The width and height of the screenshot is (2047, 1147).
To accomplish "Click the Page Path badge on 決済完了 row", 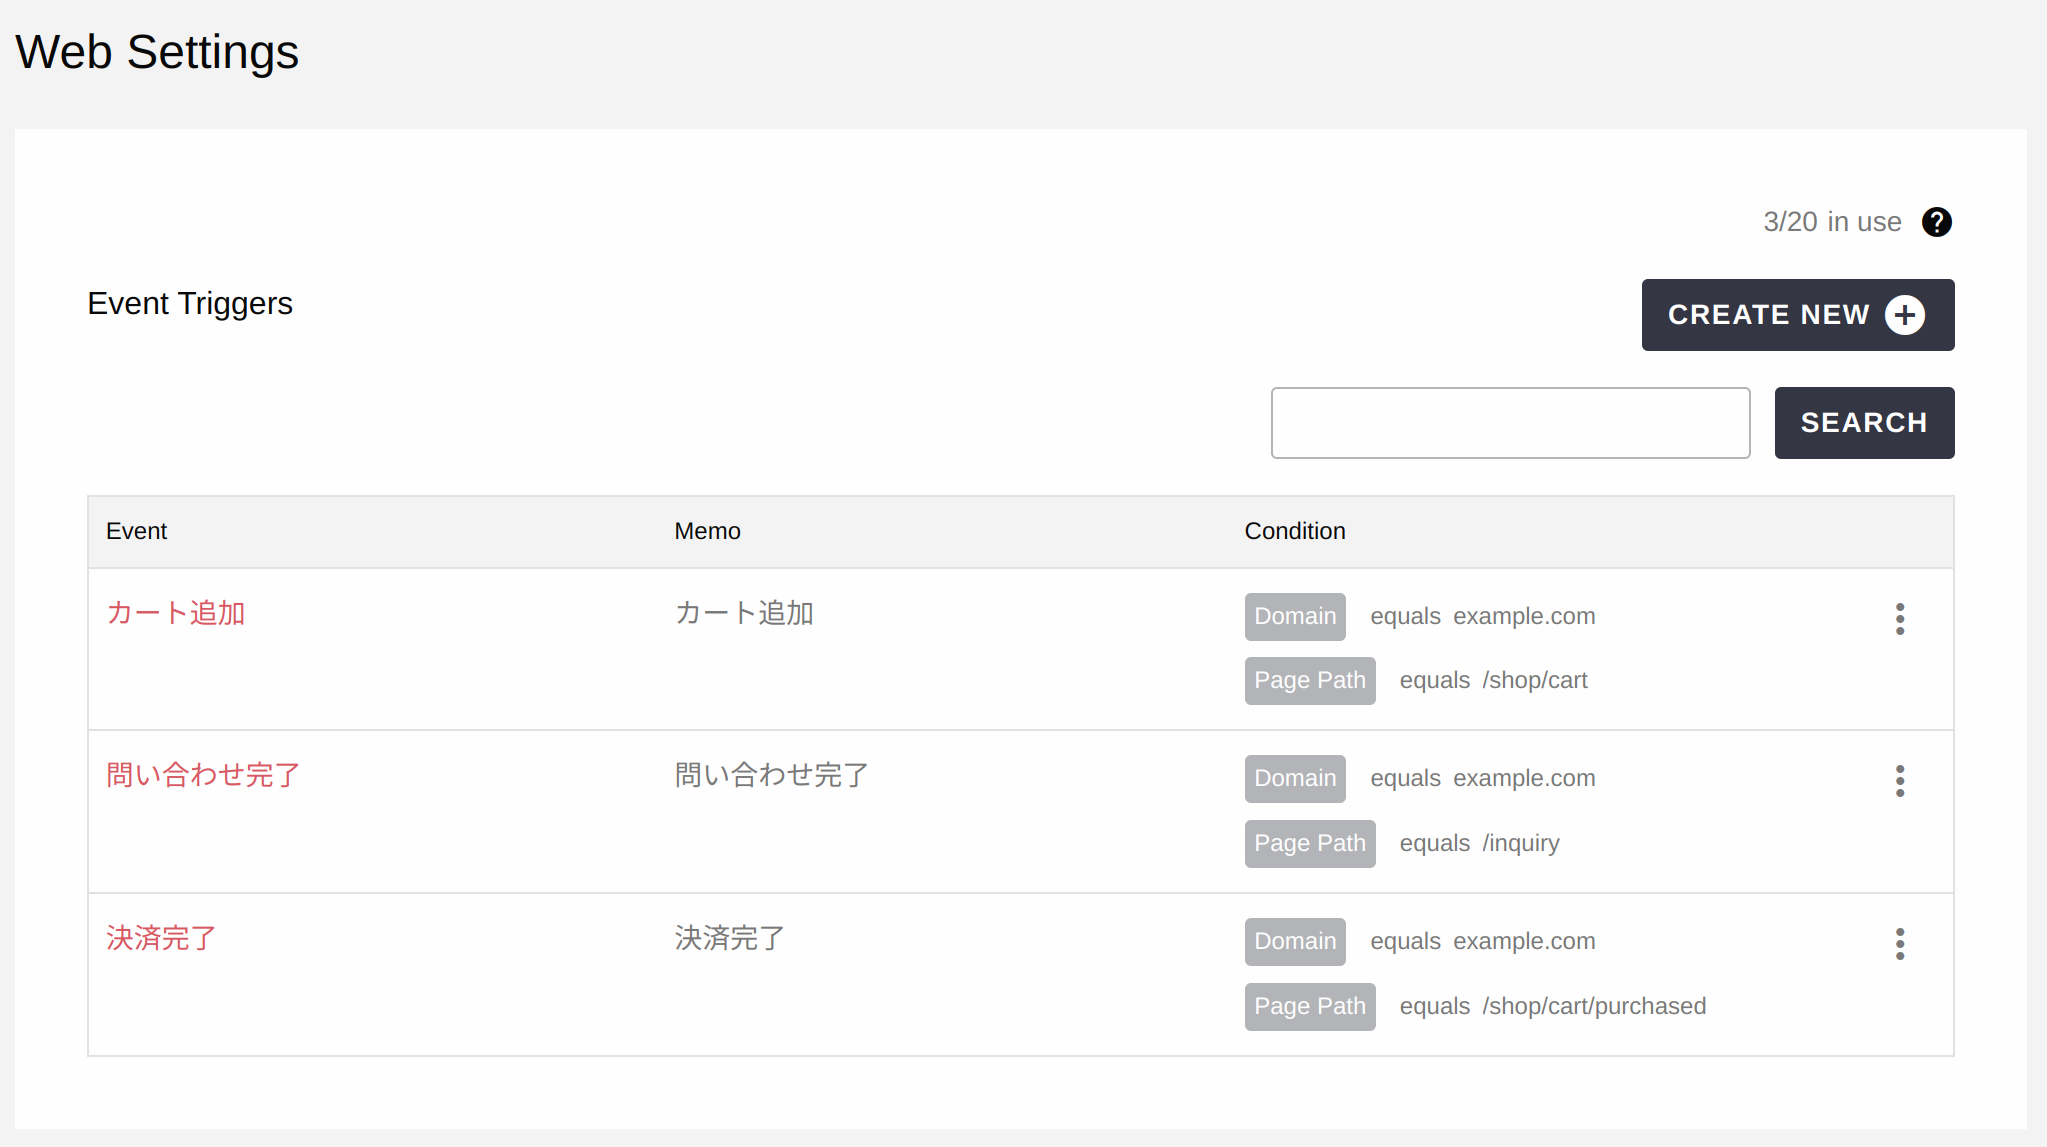I will 1309,1005.
